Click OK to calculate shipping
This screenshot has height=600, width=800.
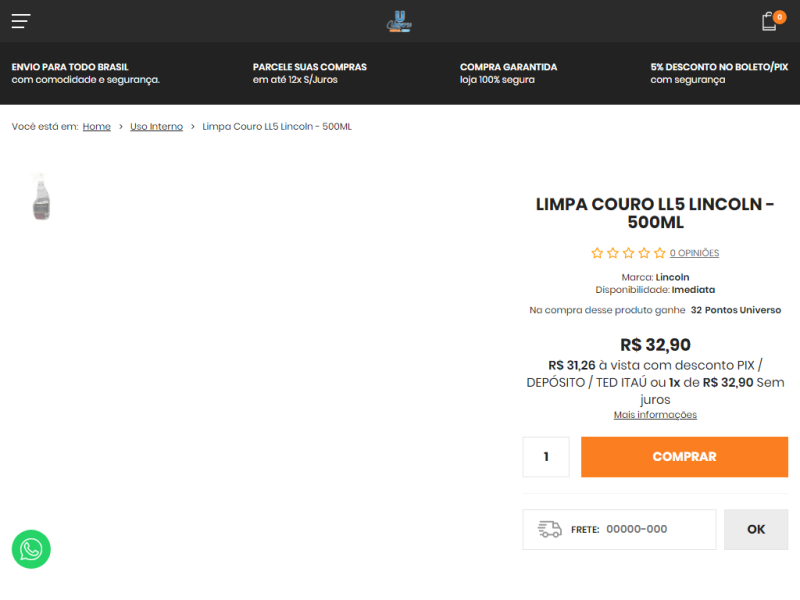tap(756, 529)
